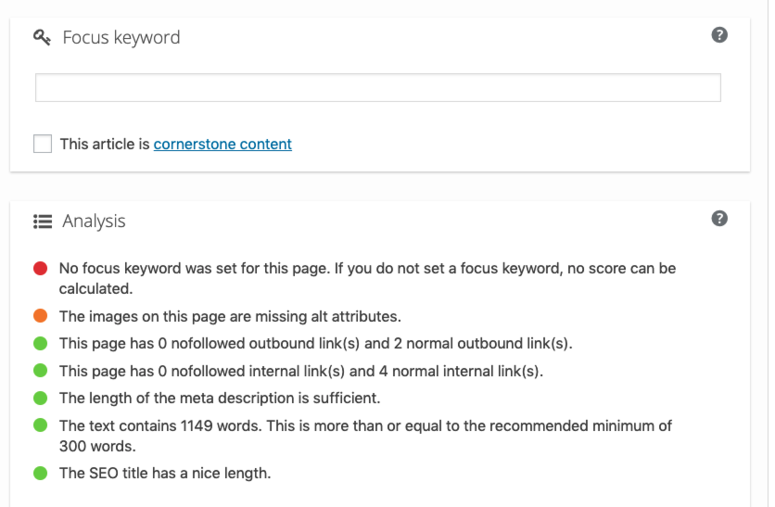Click the SEO title has nice length text
The image size is (775, 507).
tap(165, 473)
